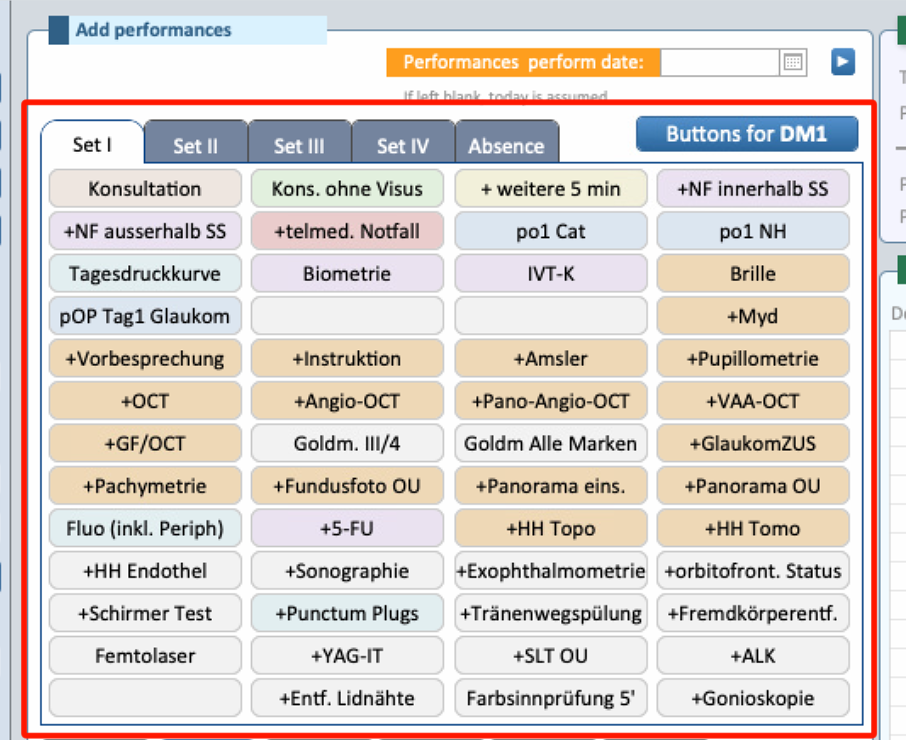906x740 pixels.
Task: Add +Pupillometrie performance
Action: [x=753, y=359]
